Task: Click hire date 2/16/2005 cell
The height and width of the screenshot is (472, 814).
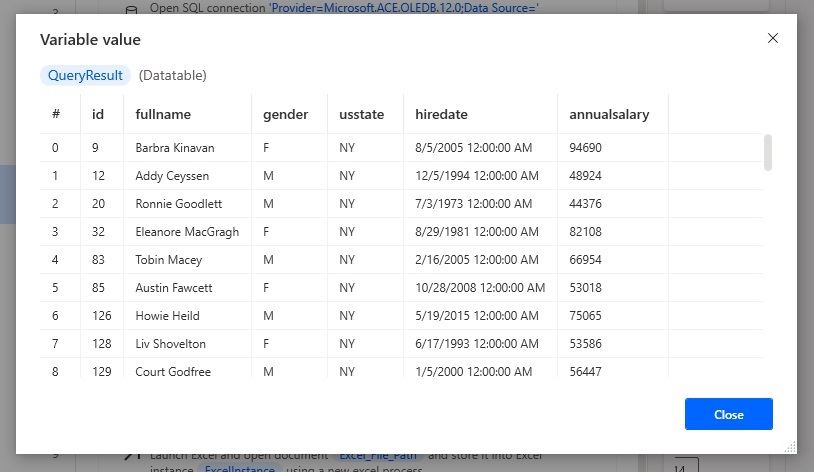Action: point(477,260)
